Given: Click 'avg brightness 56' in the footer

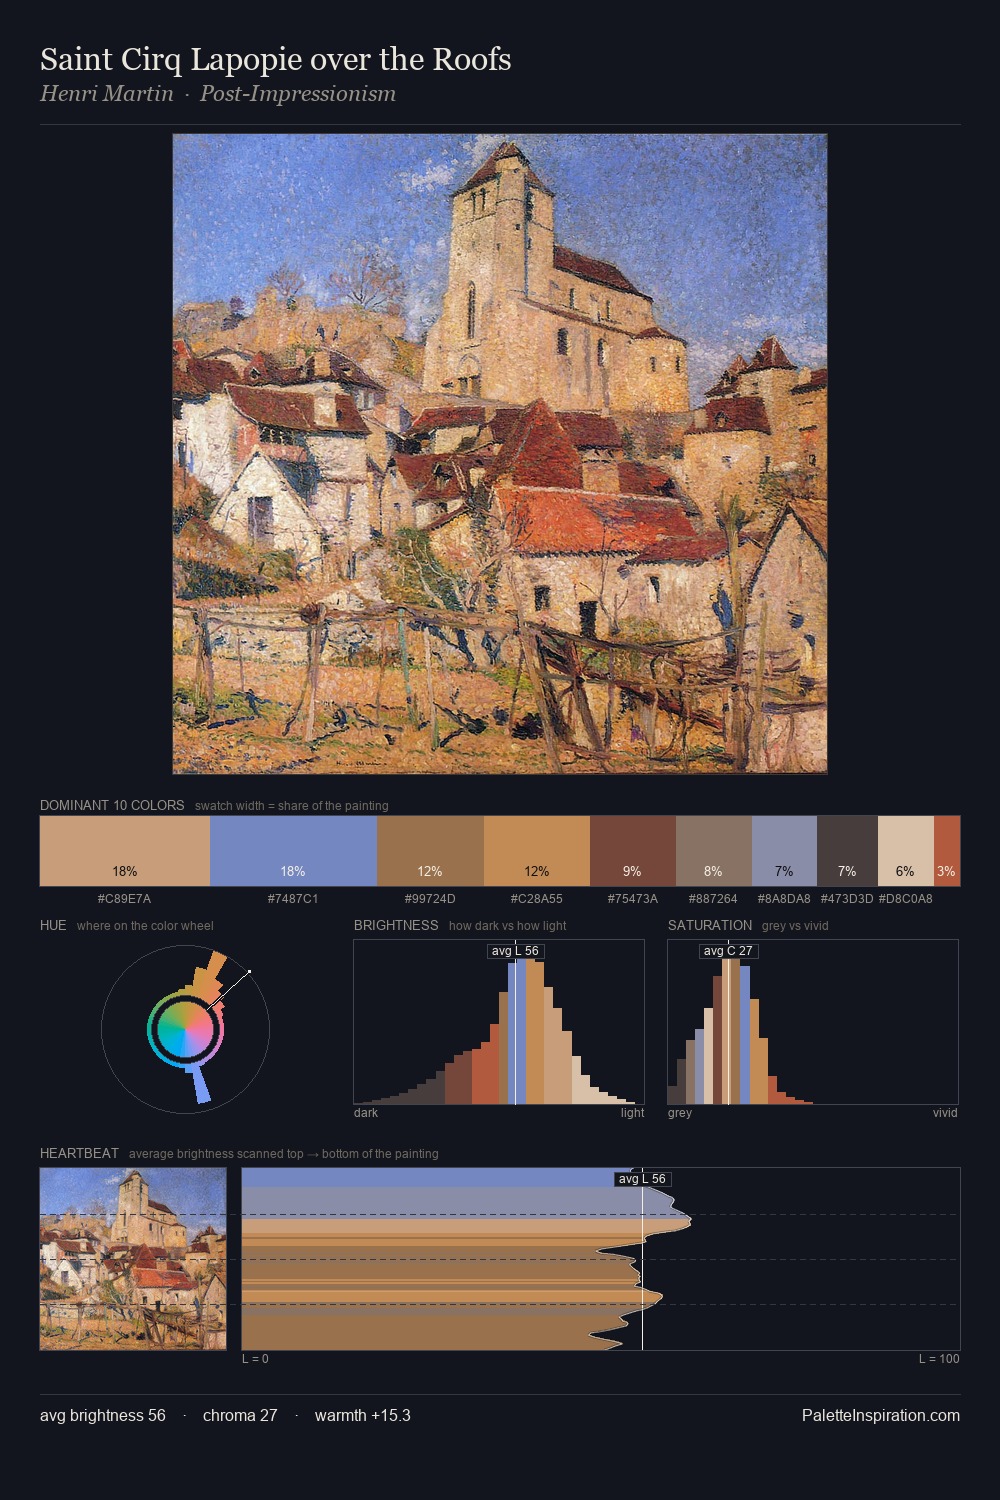Looking at the screenshot, I should (103, 1415).
